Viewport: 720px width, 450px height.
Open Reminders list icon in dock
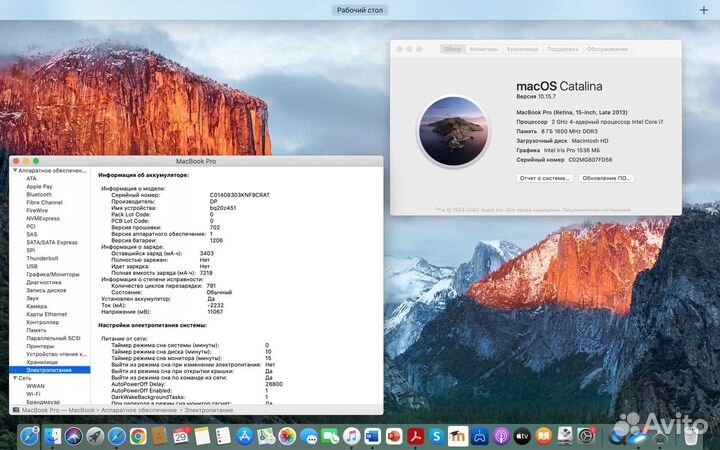pos(223,436)
